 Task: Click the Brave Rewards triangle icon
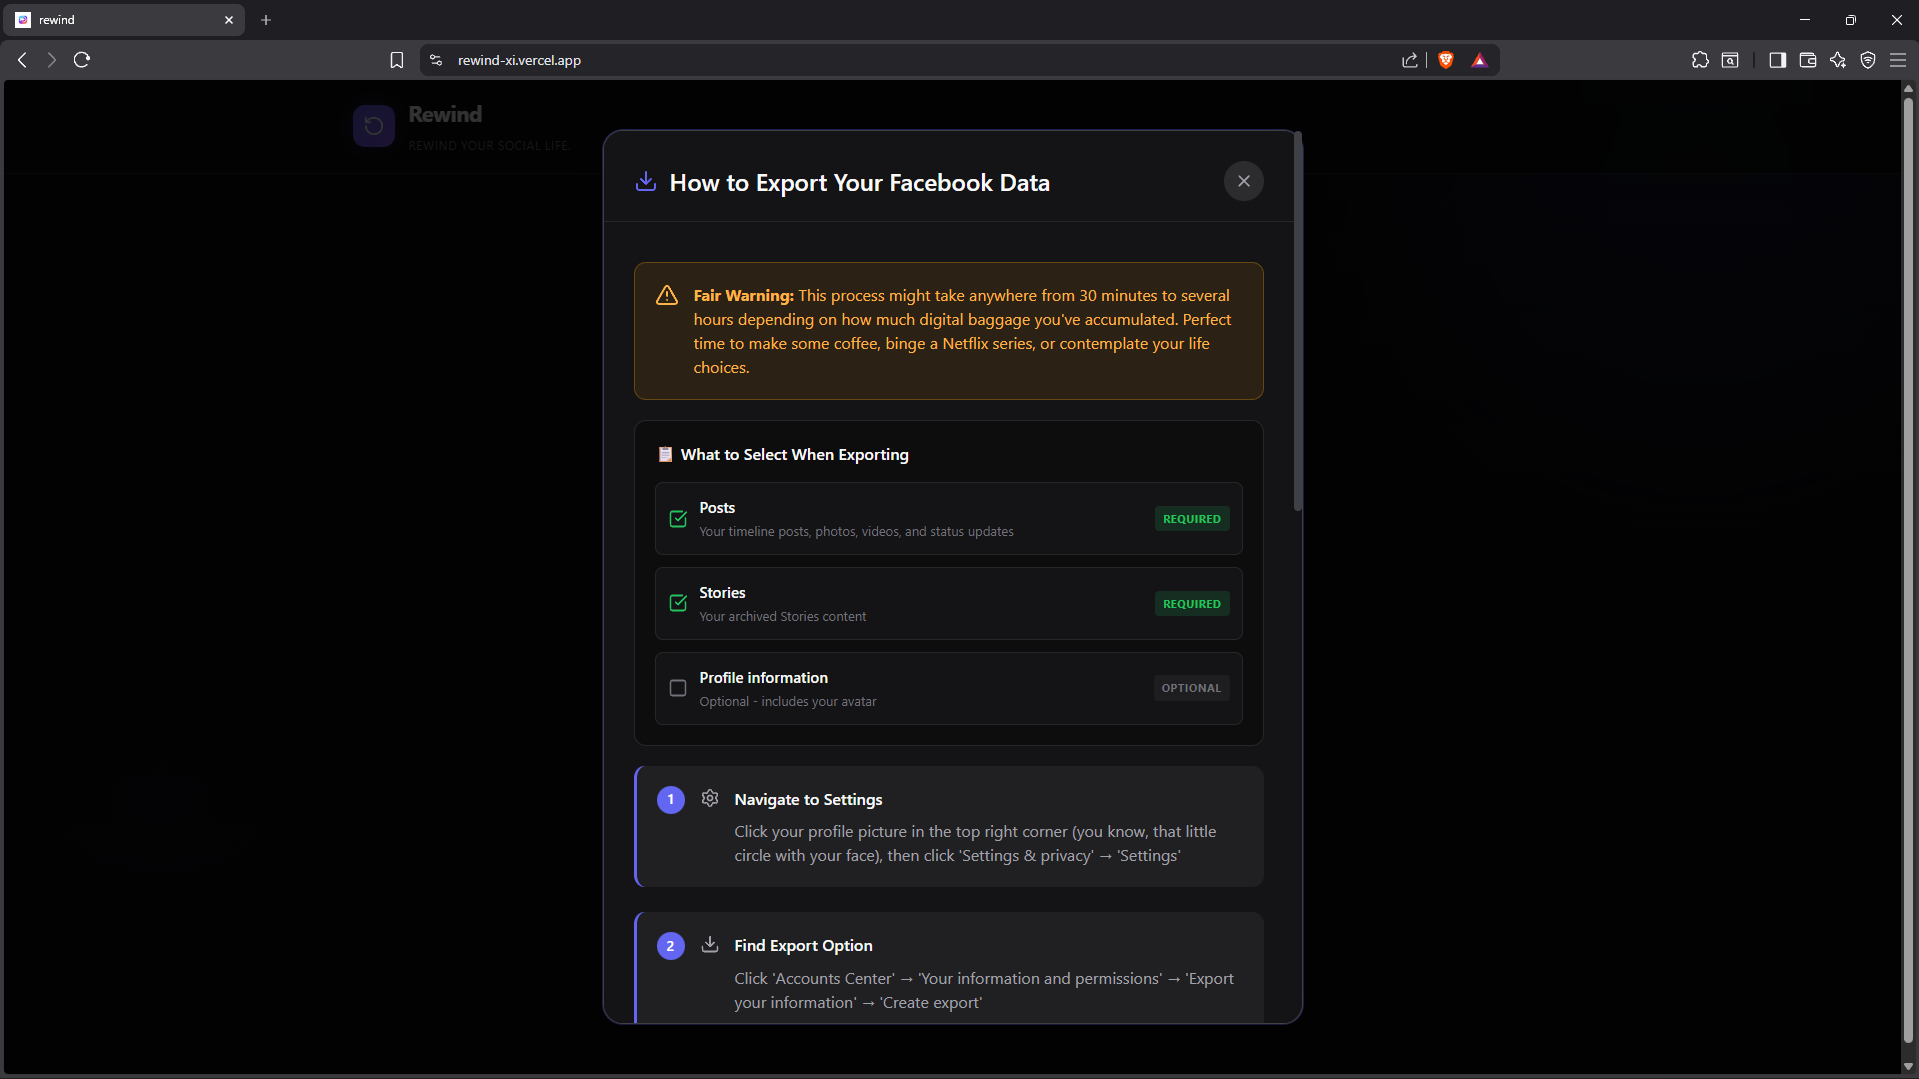point(1479,60)
